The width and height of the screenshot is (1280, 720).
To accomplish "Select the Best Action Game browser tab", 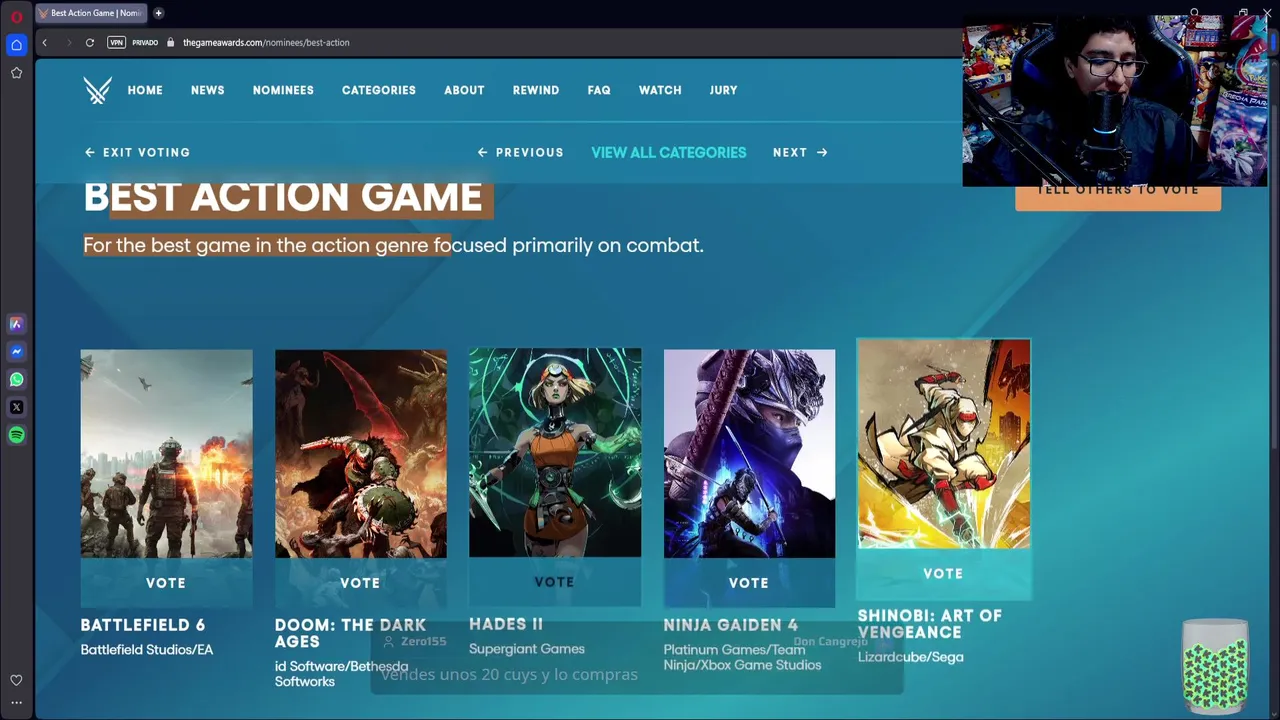I will coord(92,13).
